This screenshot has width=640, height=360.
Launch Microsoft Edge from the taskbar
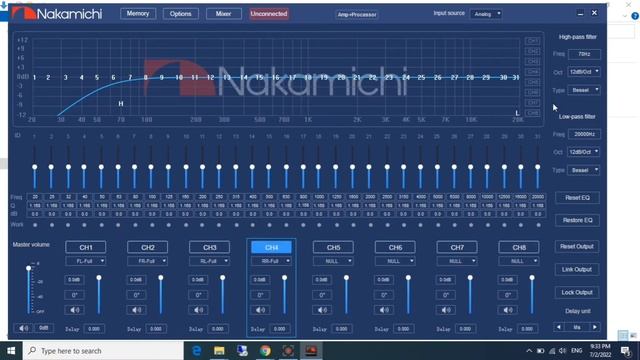[x=197, y=351]
